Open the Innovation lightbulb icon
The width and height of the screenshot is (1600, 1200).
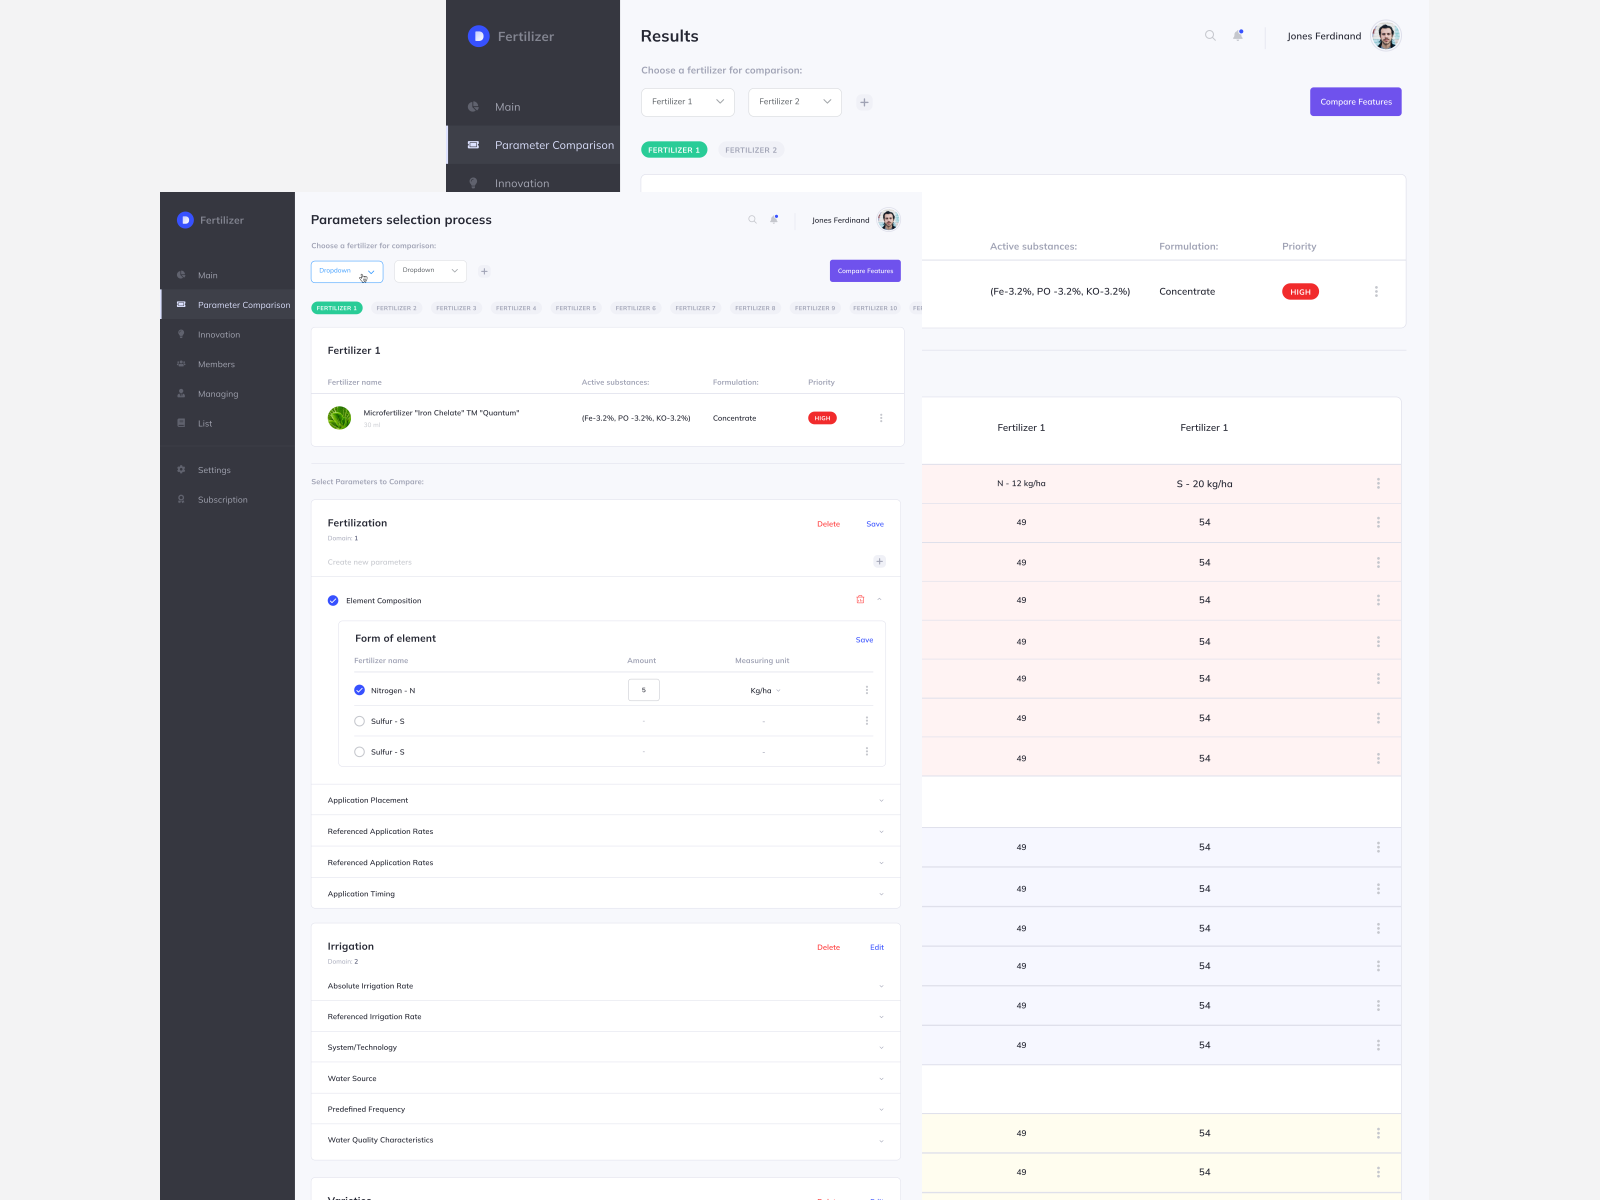click(x=181, y=334)
